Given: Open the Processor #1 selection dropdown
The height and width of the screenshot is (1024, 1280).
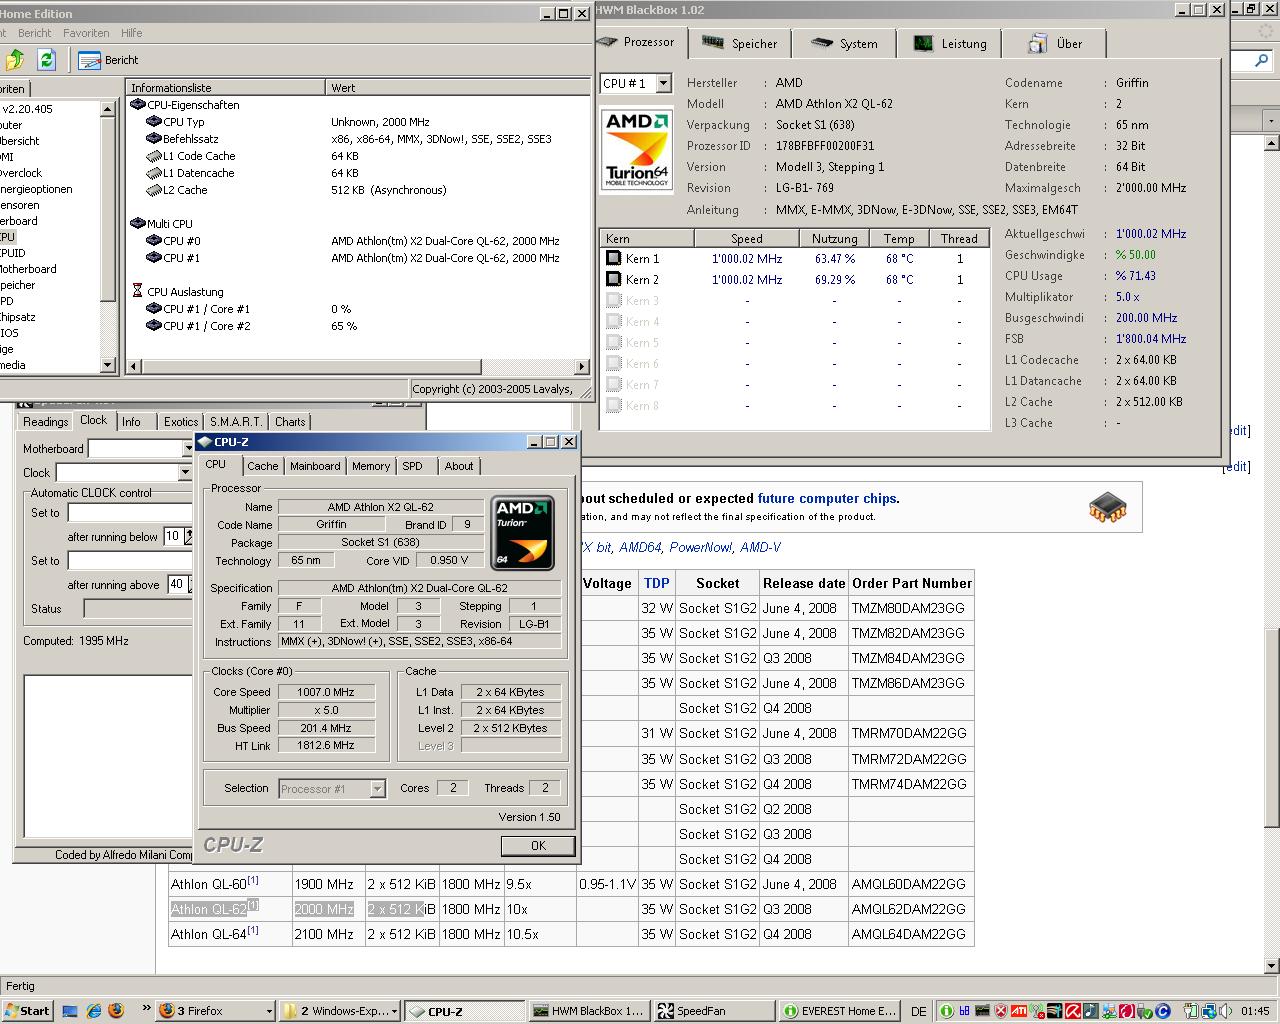Looking at the screenshot, I should pos(377,789).
